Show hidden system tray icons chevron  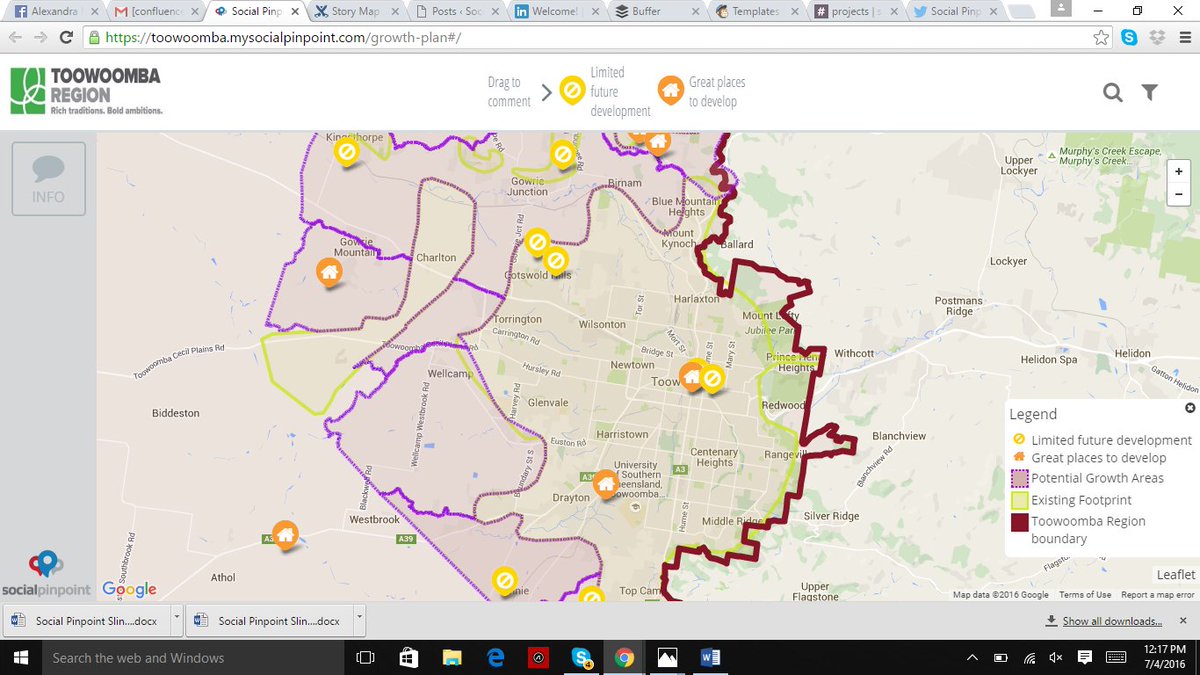(x=973, y=657)
